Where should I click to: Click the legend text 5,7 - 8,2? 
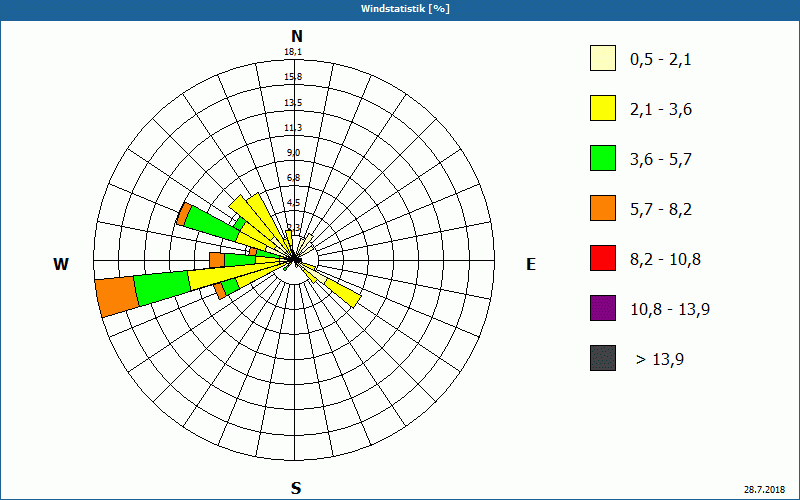[x=661, y=210]
